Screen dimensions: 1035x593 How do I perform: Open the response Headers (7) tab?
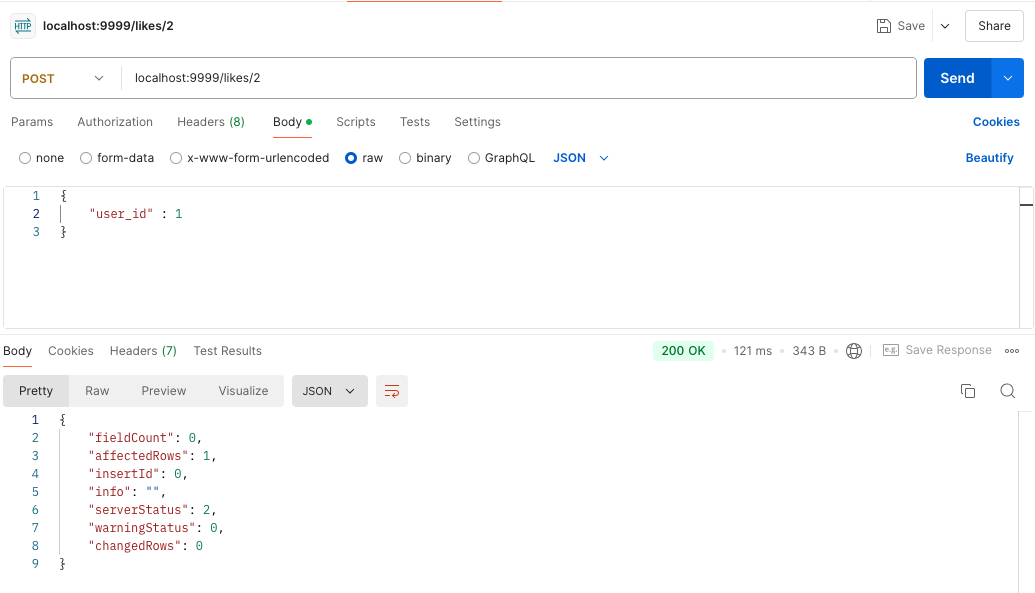coord(143,351)
